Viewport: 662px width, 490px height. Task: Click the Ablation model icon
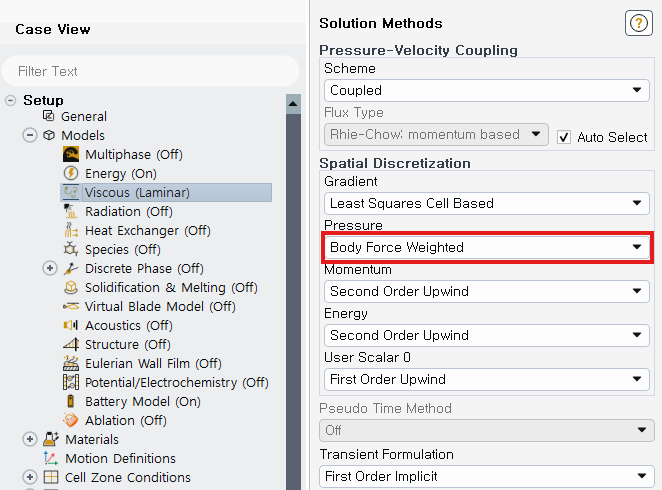[71, 421]
